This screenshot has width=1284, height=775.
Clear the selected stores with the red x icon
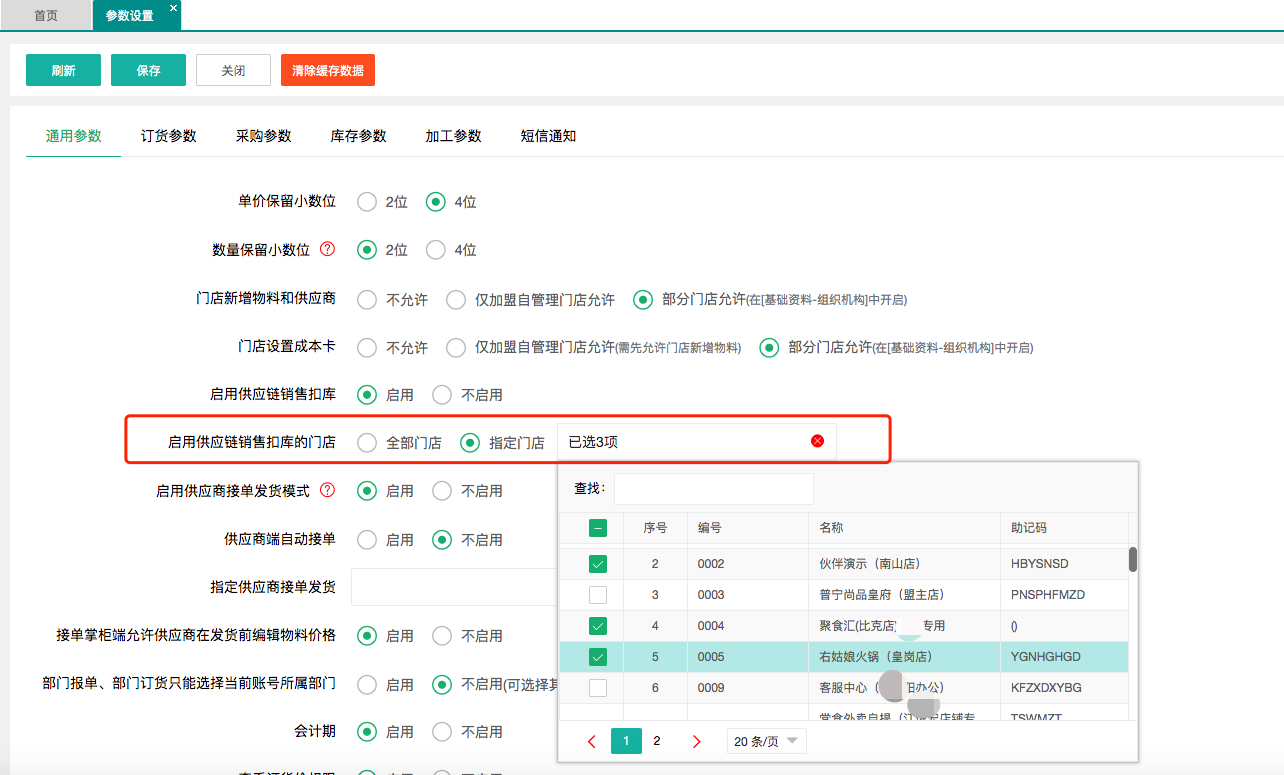pos(817,441)
